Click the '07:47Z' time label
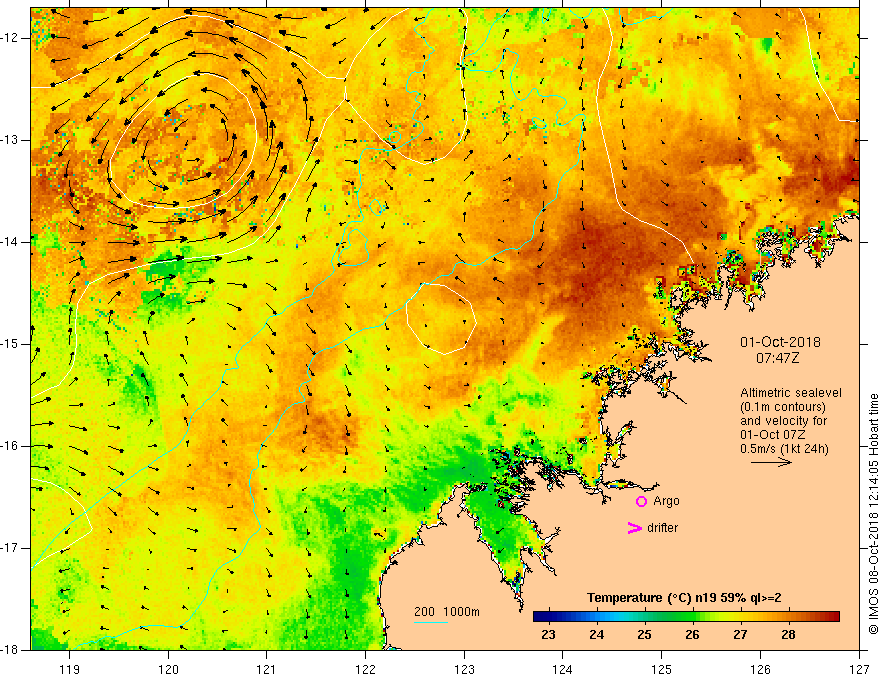The image size is (880, 680). click(x=777, y=358)
